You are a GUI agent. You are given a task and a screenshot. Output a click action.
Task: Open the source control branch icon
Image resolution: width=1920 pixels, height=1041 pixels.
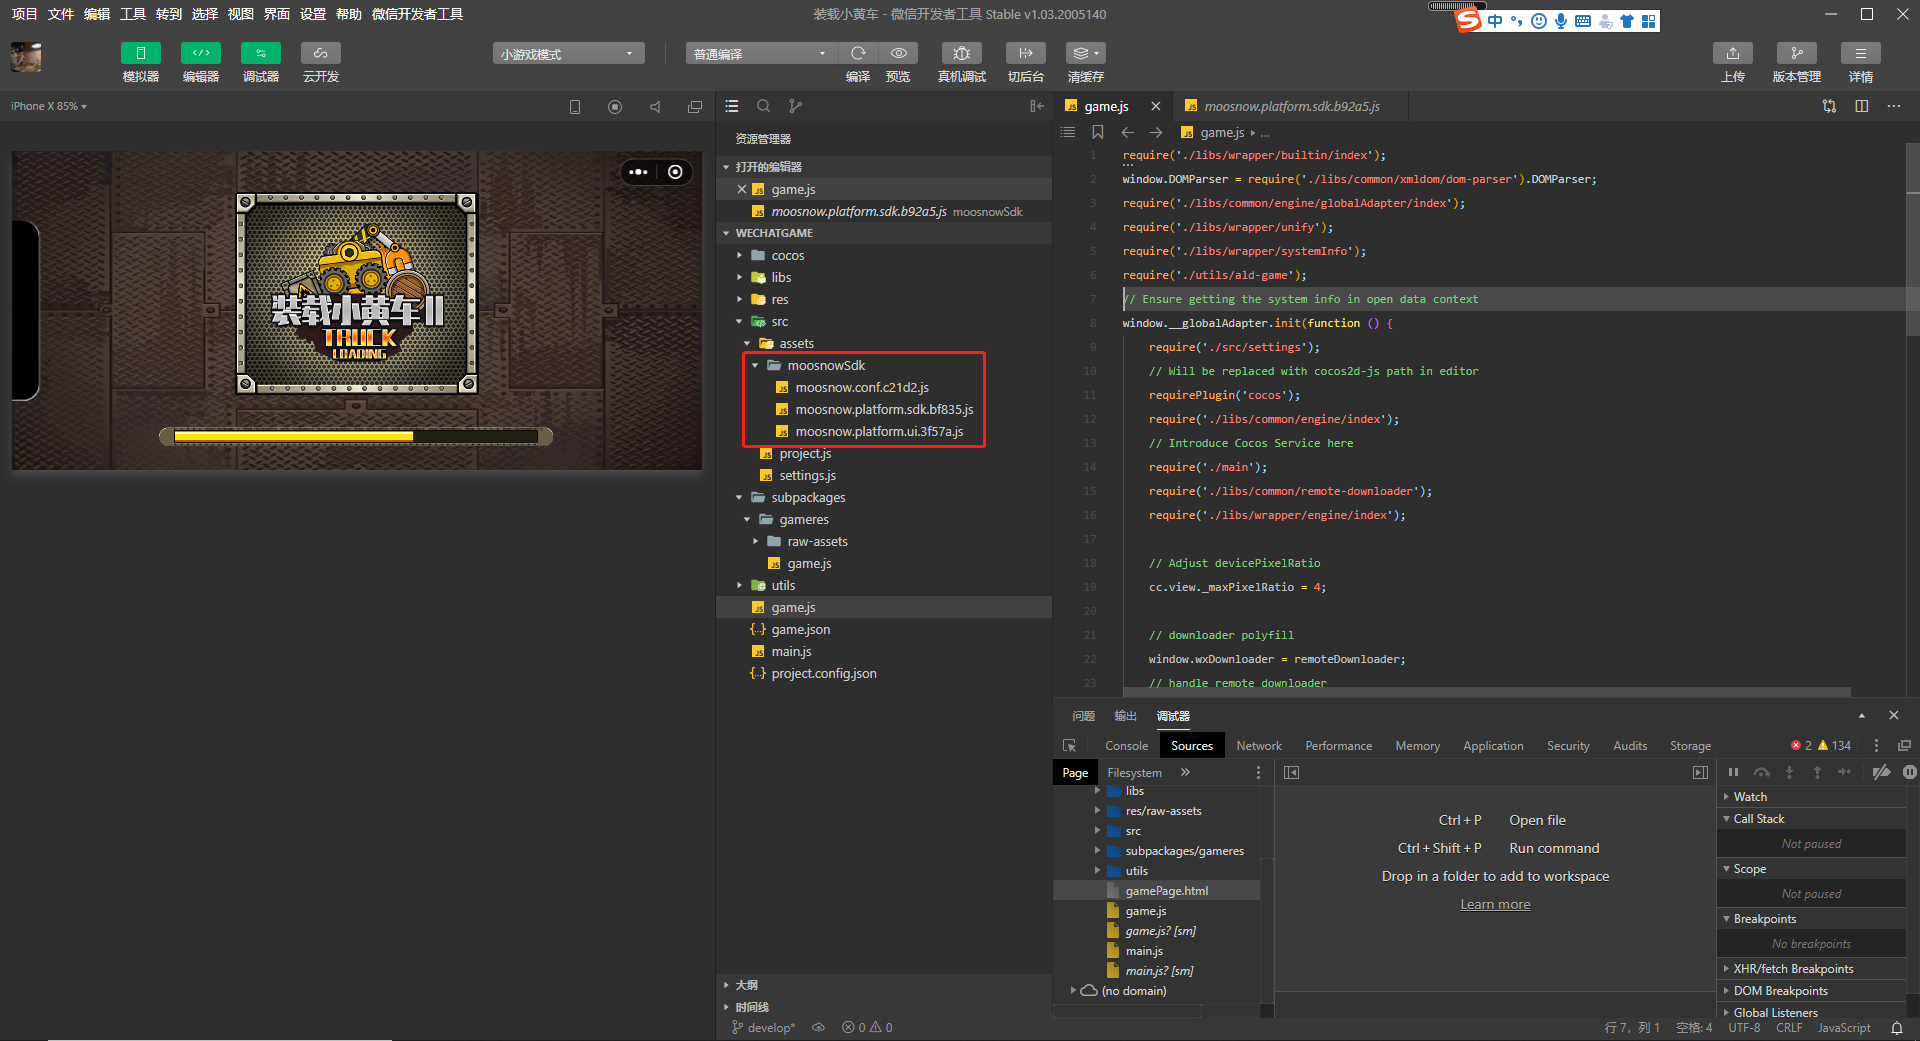coord(795,106)
